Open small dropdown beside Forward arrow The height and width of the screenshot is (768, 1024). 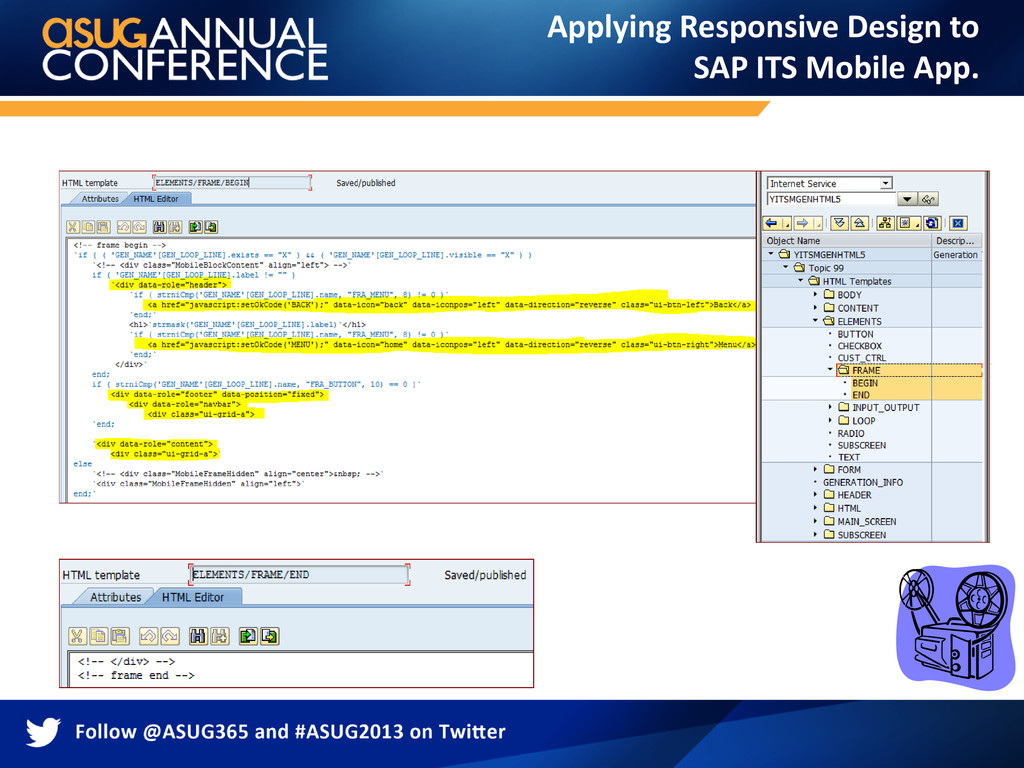coord(818,224)
